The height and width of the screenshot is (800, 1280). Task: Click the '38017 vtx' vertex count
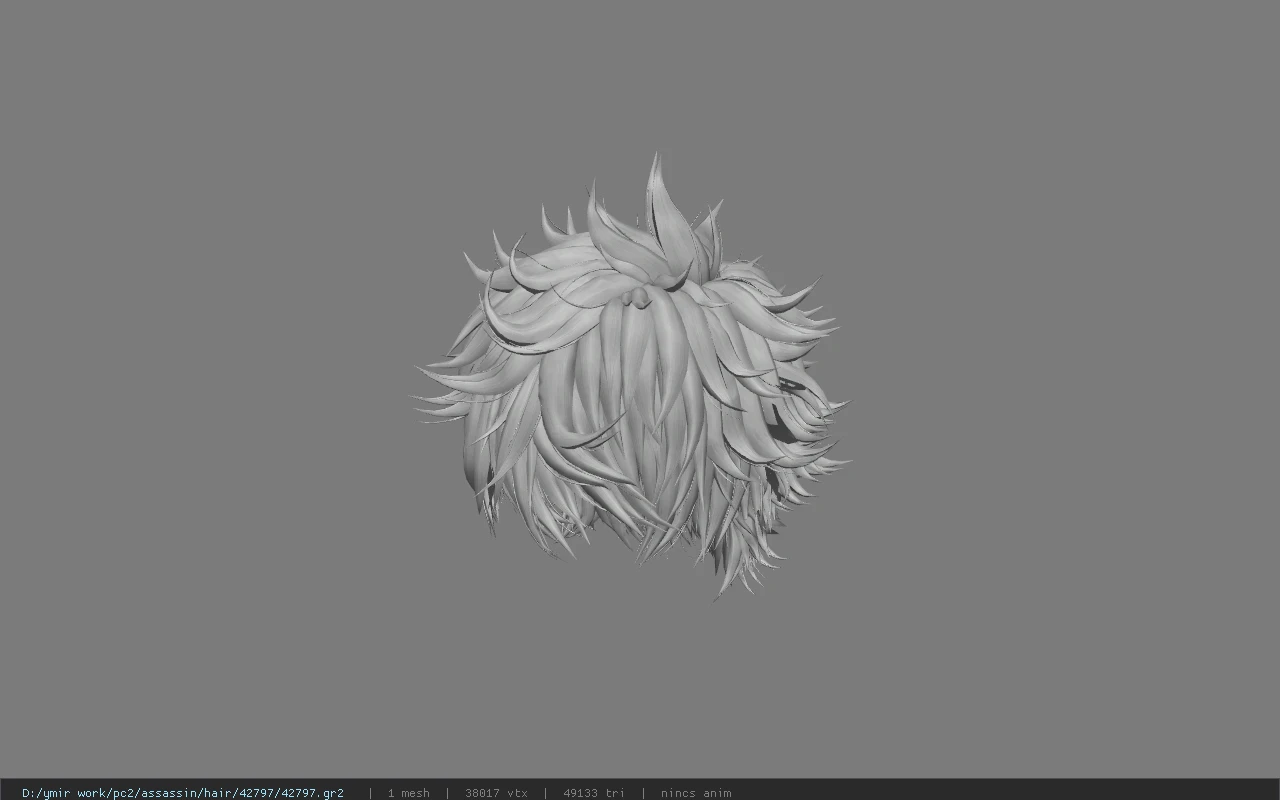tap(496, 793)
